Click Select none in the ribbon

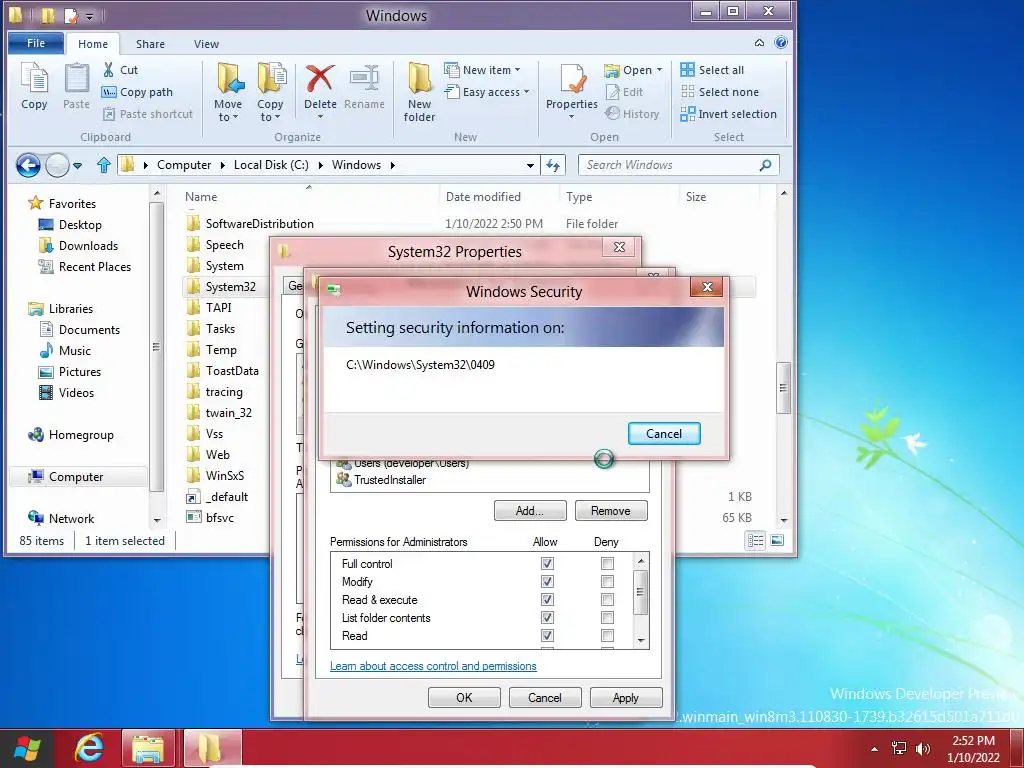[x=719, y=92]
